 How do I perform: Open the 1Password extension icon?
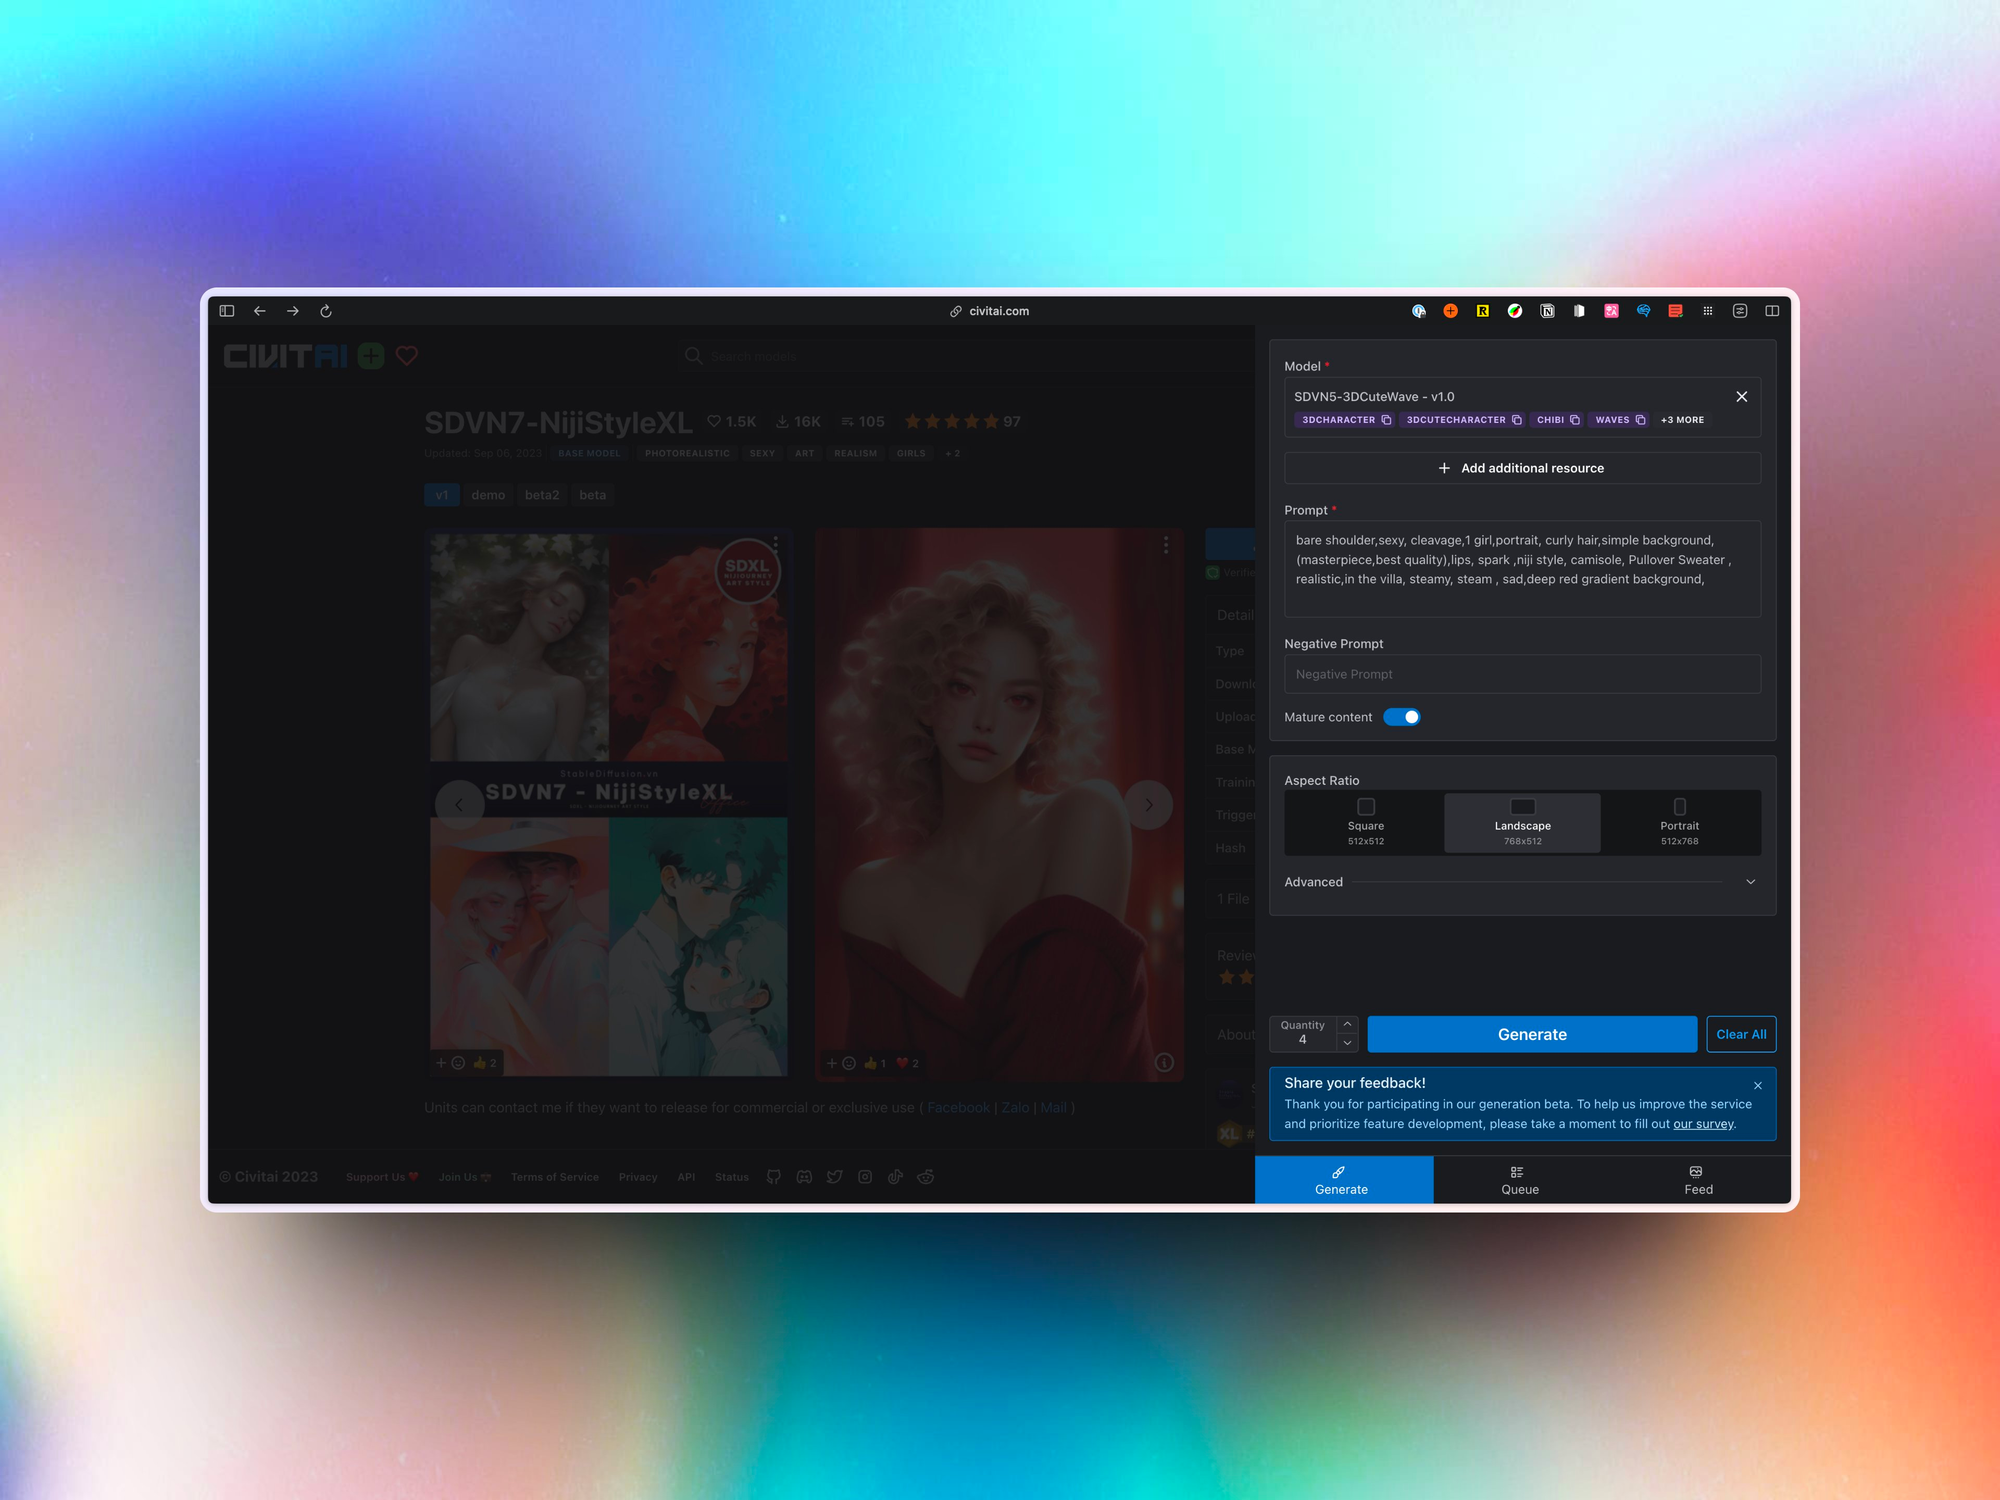(x=1418, y=311)
